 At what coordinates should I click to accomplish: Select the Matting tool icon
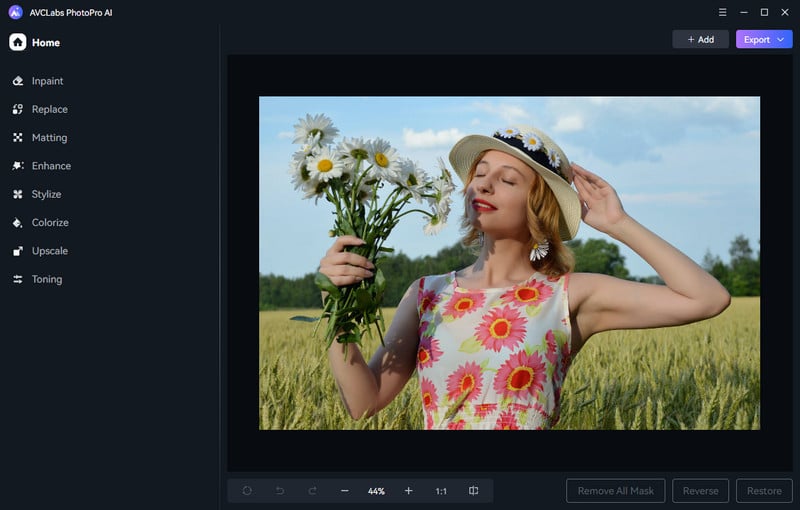click(18, 138)
